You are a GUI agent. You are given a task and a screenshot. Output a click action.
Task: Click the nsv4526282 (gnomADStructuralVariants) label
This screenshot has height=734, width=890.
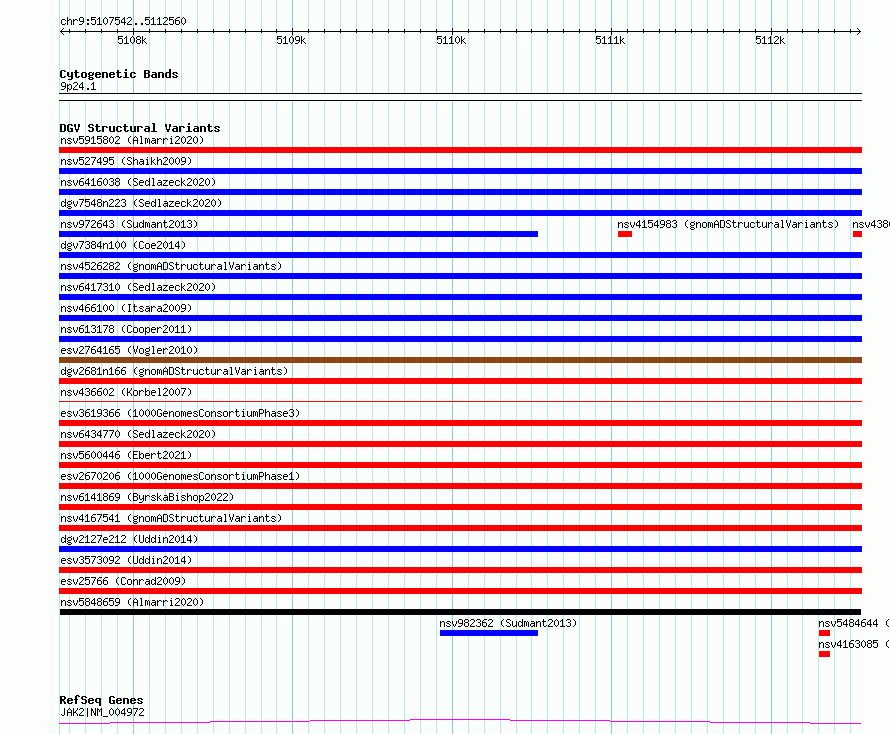[x=171, y=266]
